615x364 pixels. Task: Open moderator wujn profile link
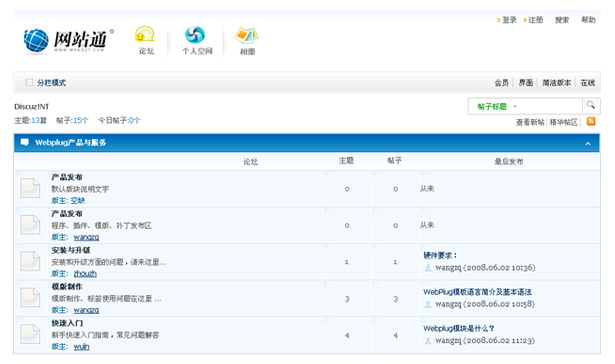pyautogui.click(x=81, y=347)
